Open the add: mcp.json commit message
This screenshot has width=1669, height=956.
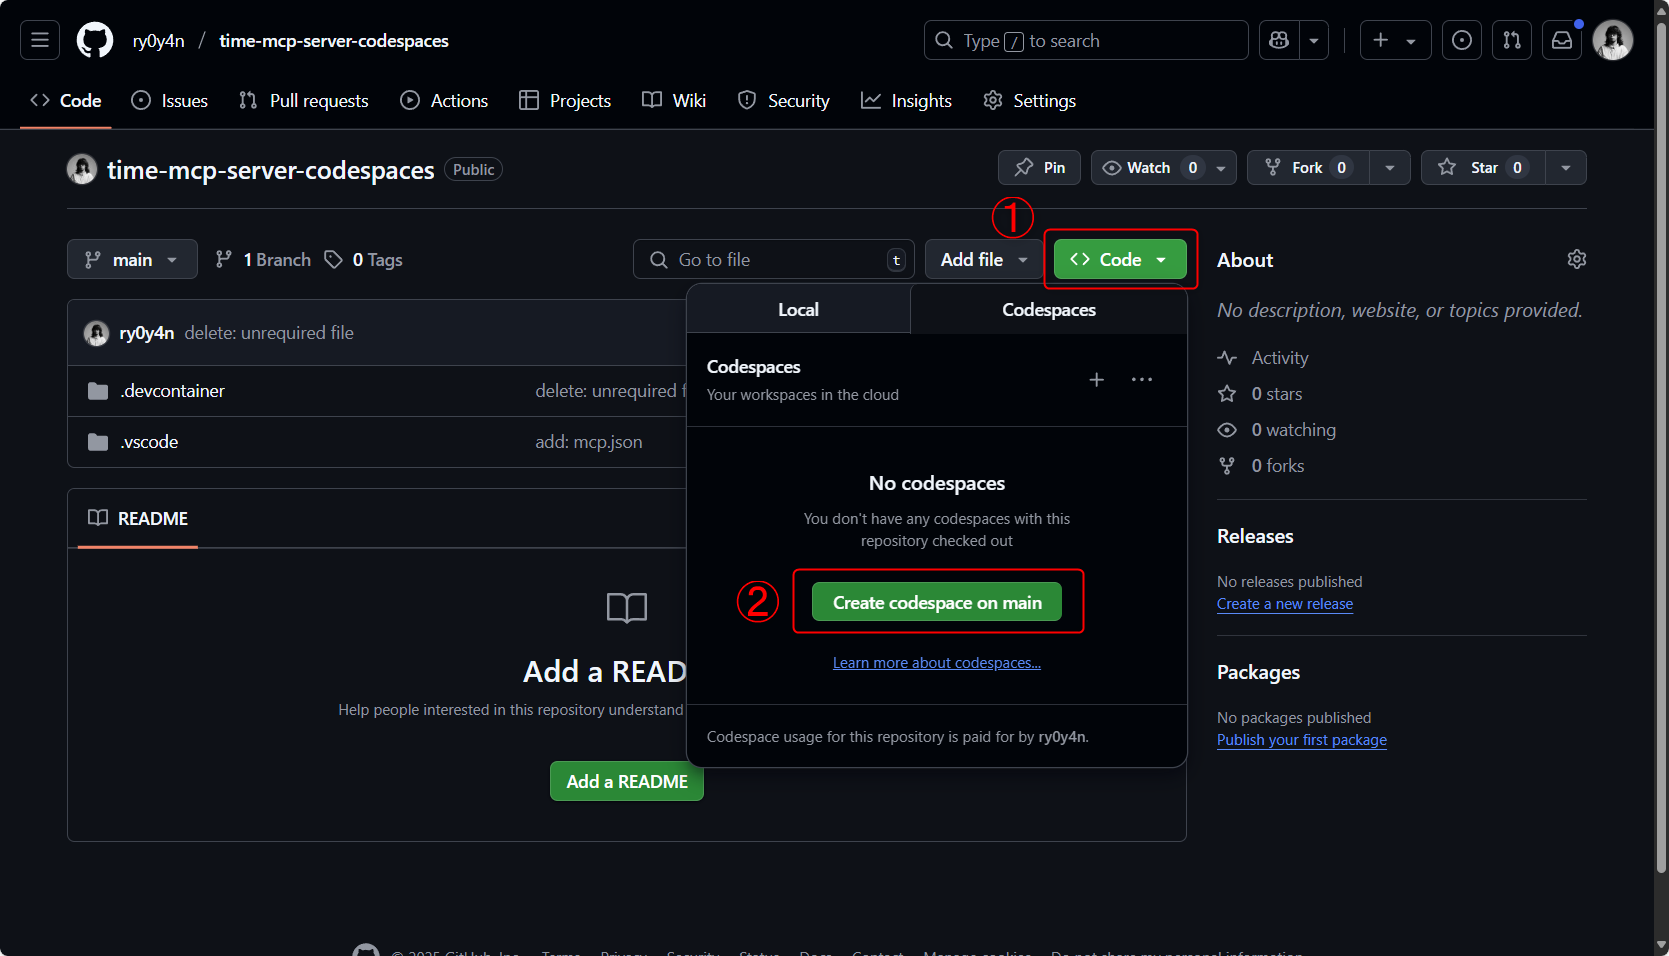[x=589, y=442]
